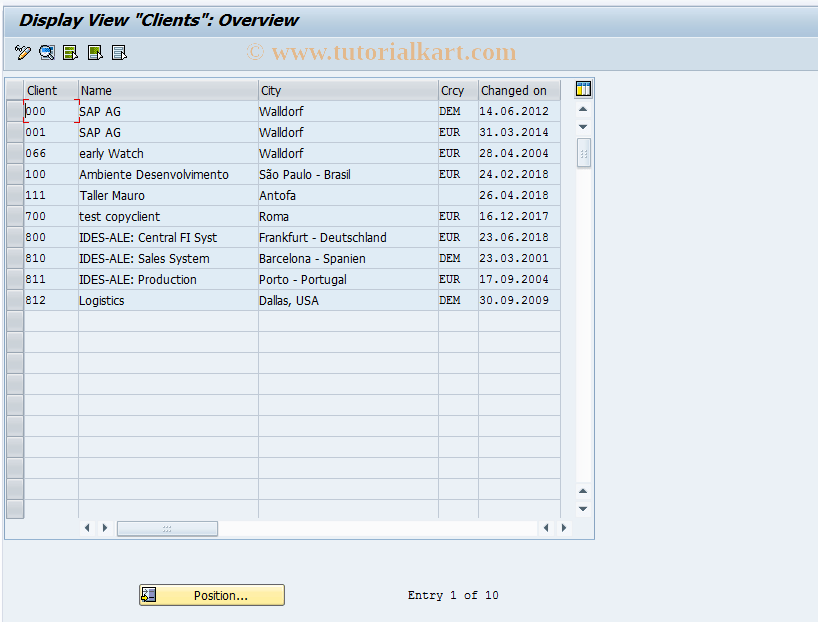This screenshot has width=818, height=622.
Task: Toggle the Display/Change mode icon
Action: click(22, 52)
